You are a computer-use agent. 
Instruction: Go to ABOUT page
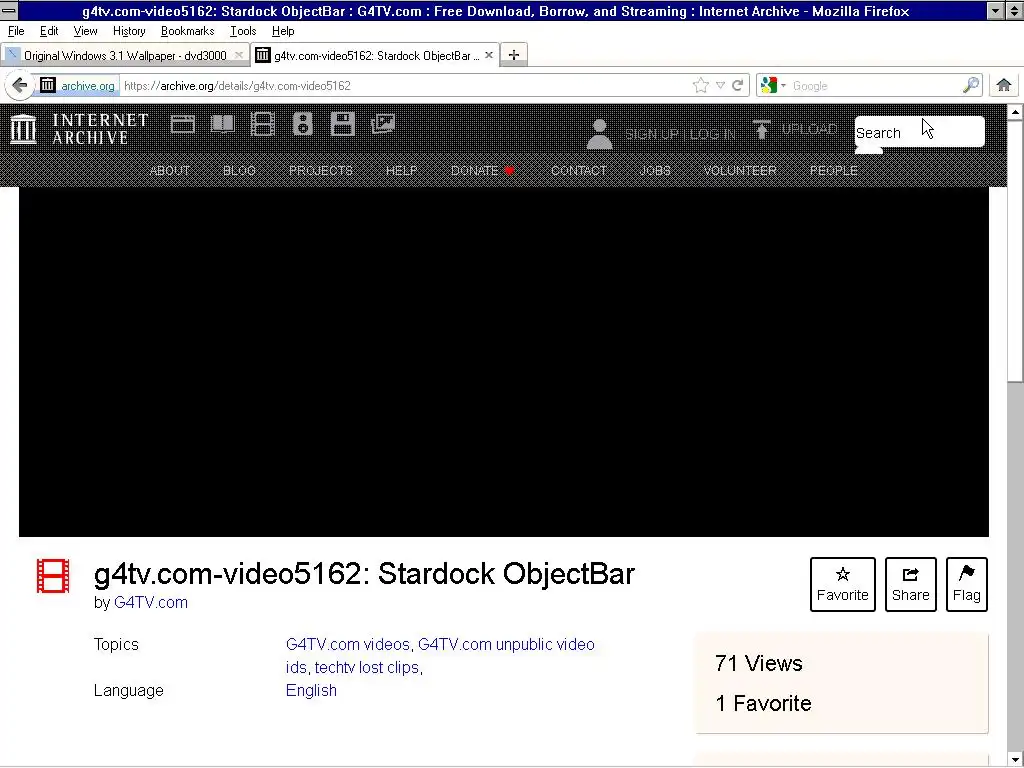[170, 170]
